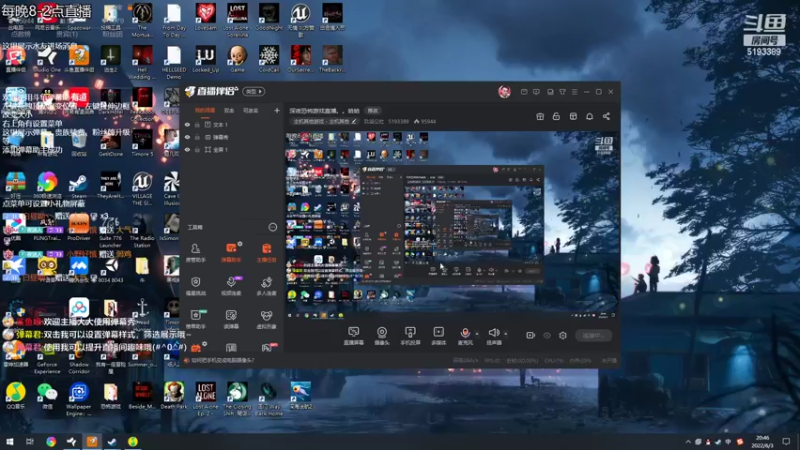Launch Steam from the desktop

(79, 186)
